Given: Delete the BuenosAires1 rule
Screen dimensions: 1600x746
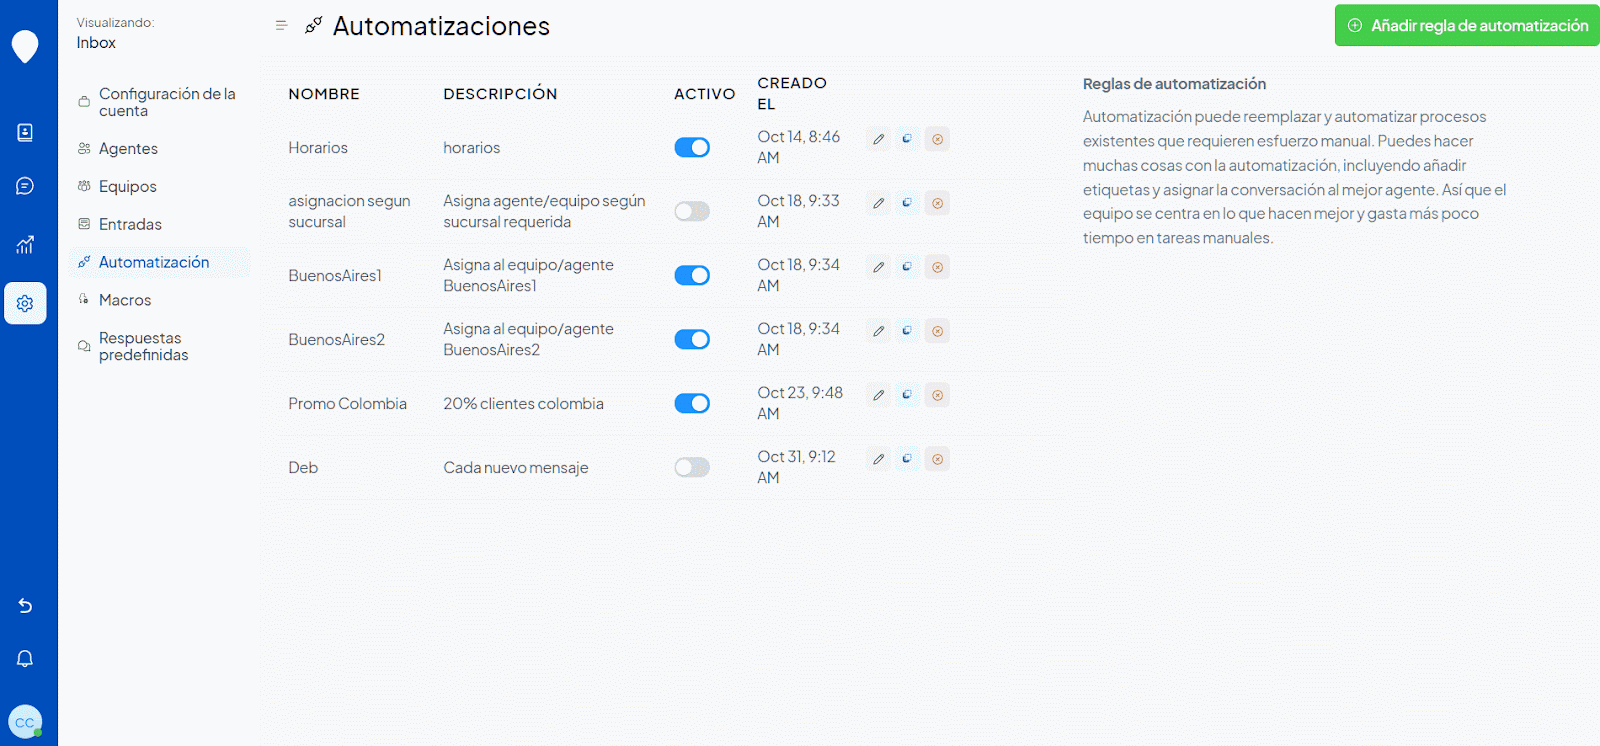Looking at the screenshot, I should point(937,267).
